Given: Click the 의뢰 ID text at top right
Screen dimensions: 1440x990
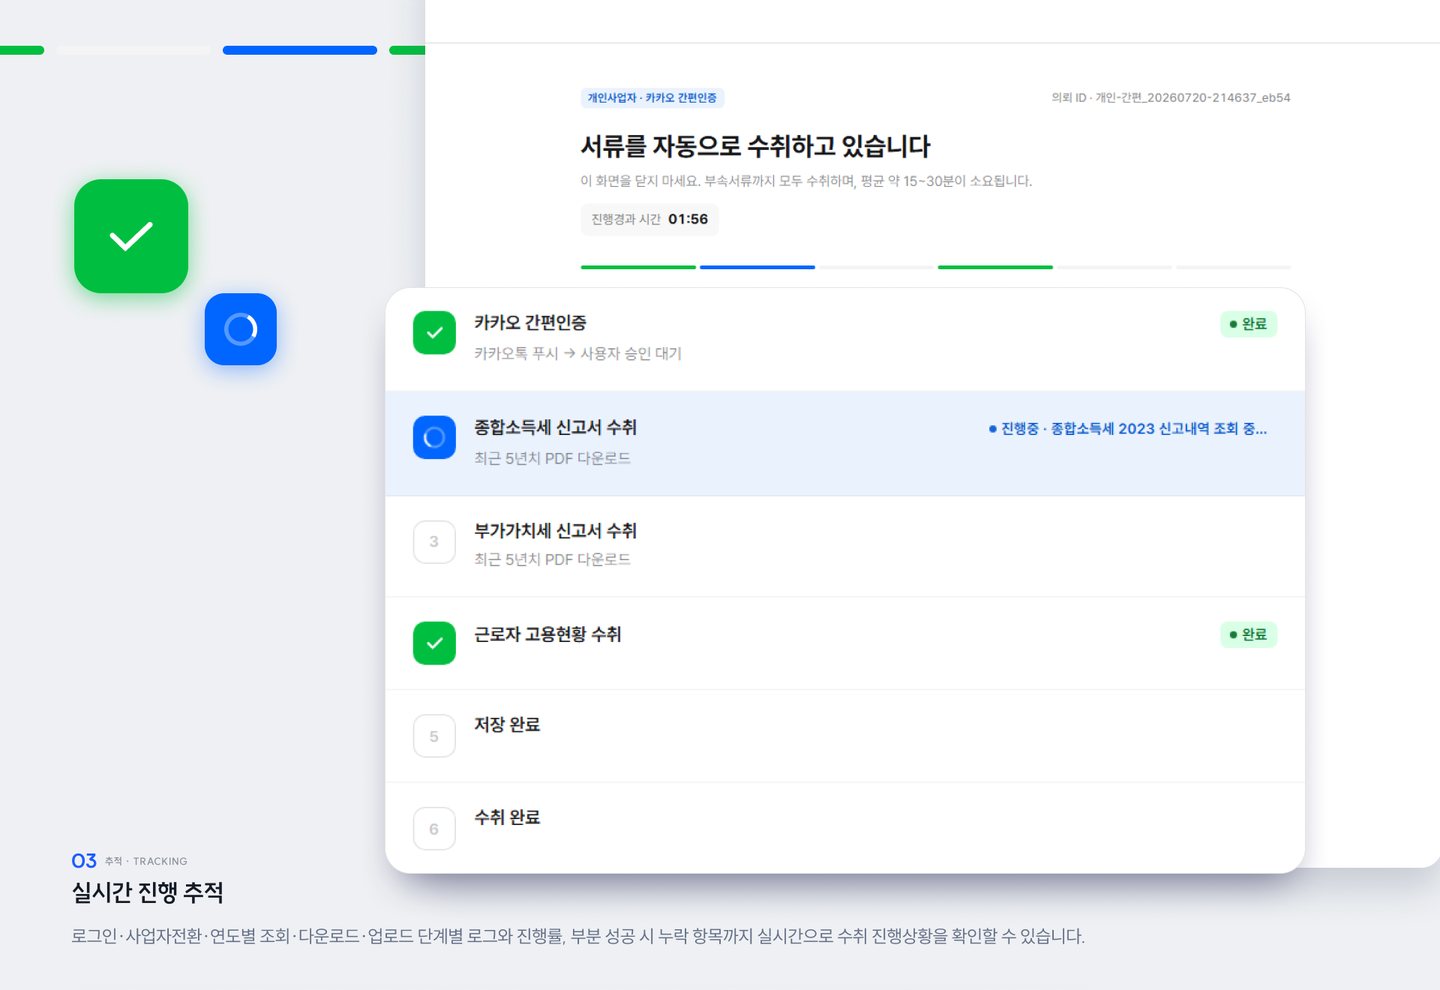Looking at the screenshot, I should coord(1171,98).
